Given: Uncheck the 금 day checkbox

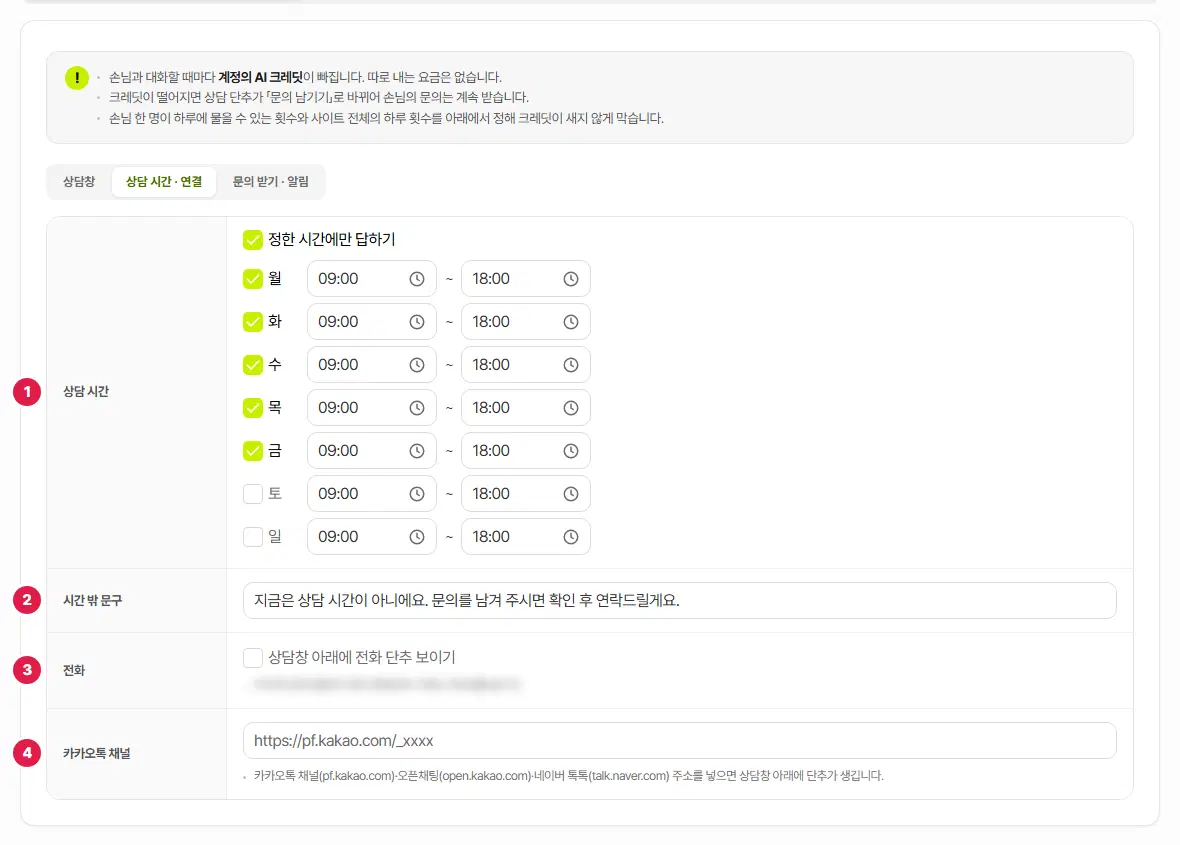Looking at the screenshot, I should tap(253, 451).
